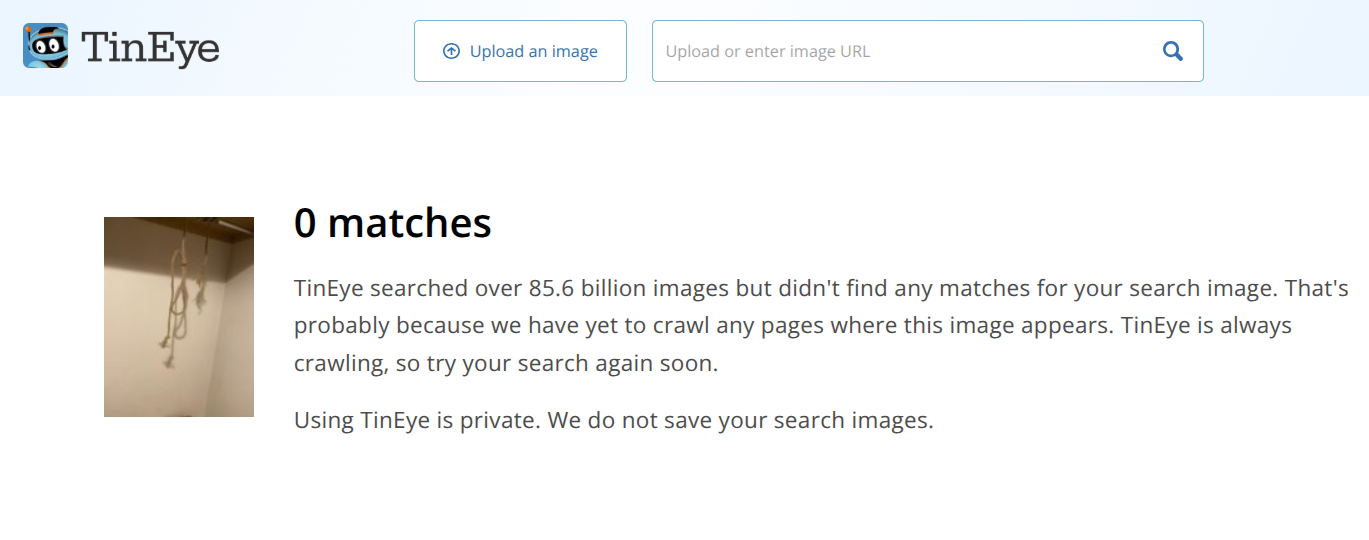Image resolution: width=1369 pixels, height=540 pixels.
Task: Click the placeholder text in the URL box
Action: (768, 51)
